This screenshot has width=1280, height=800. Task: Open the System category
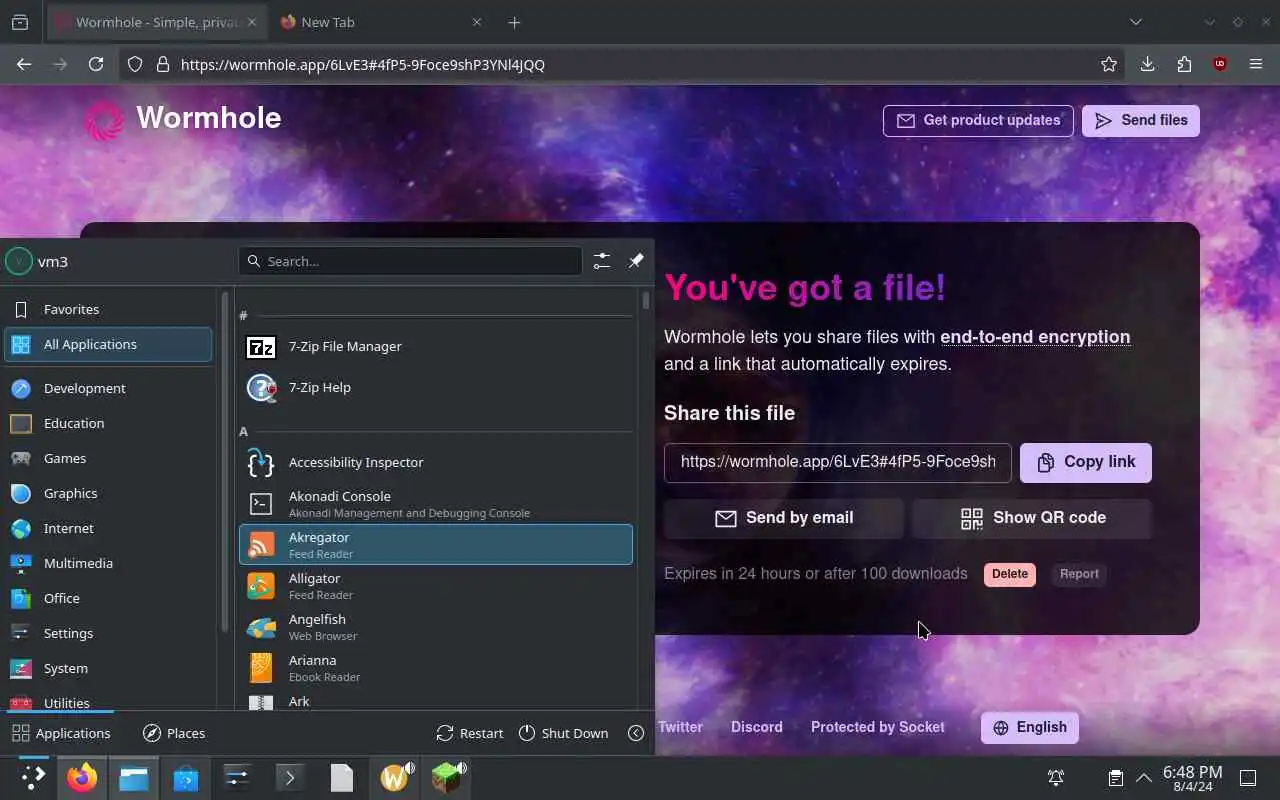click(x=108, y=668)
